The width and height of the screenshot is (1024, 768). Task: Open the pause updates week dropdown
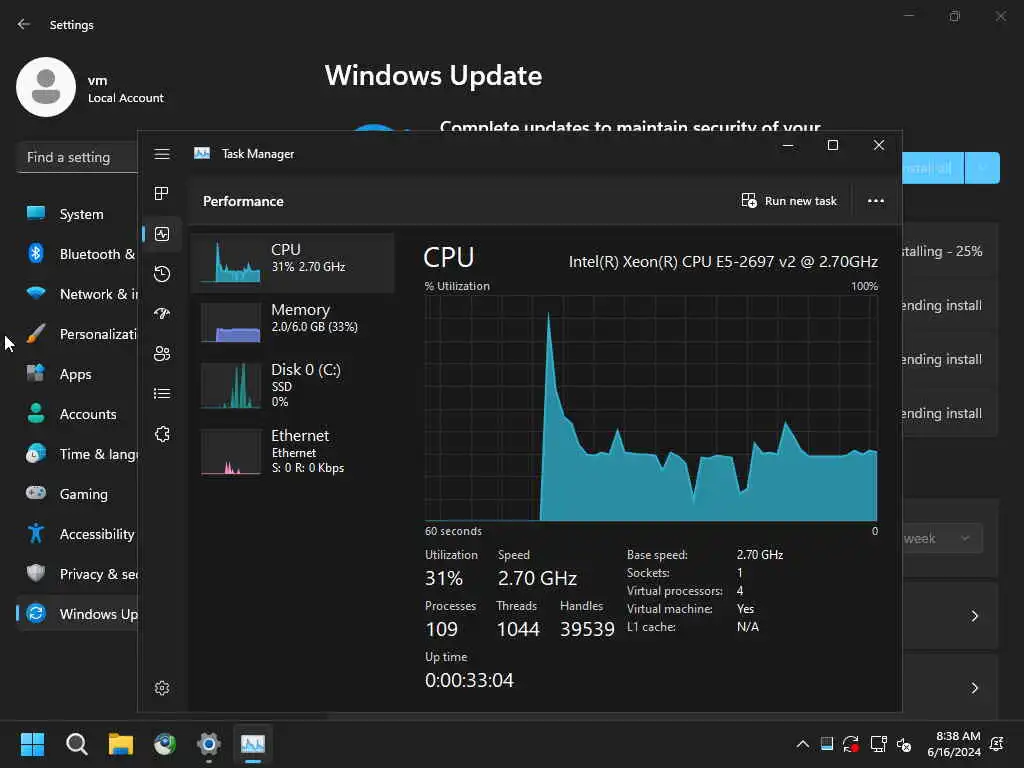pos(942,539)
